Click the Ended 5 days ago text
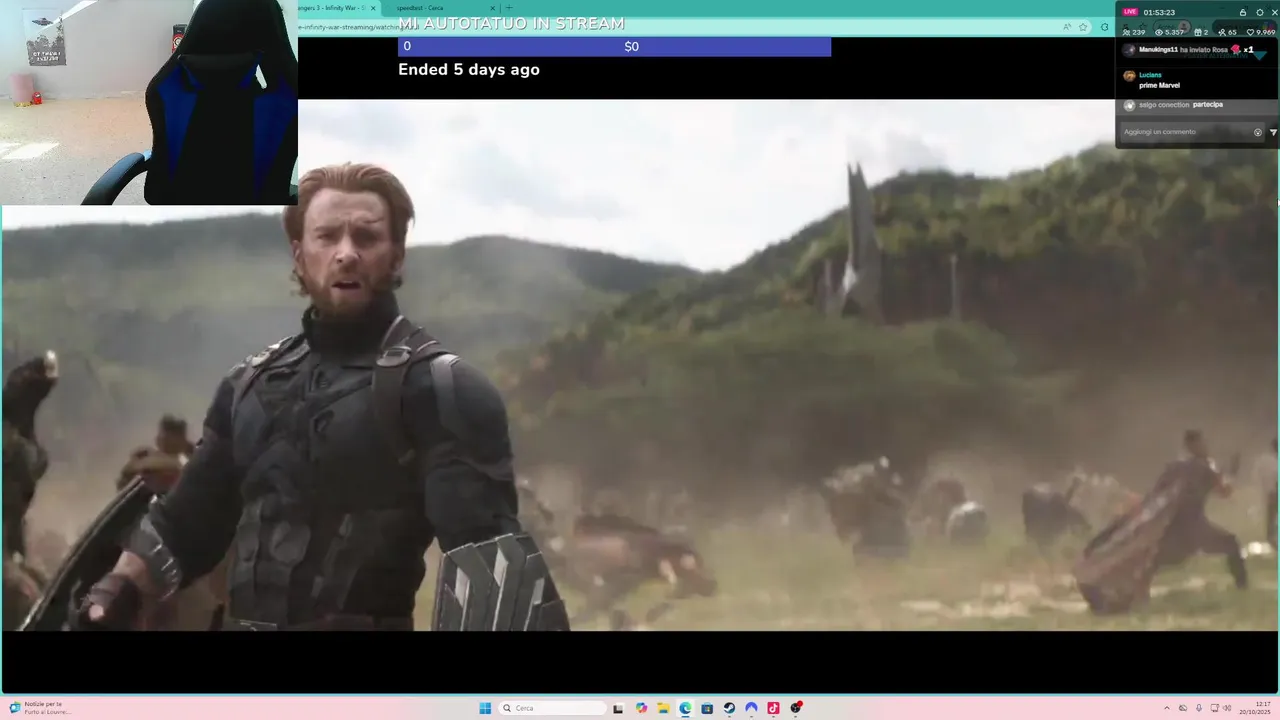The height and width of the screenshot is (720, 1280). 469,69
